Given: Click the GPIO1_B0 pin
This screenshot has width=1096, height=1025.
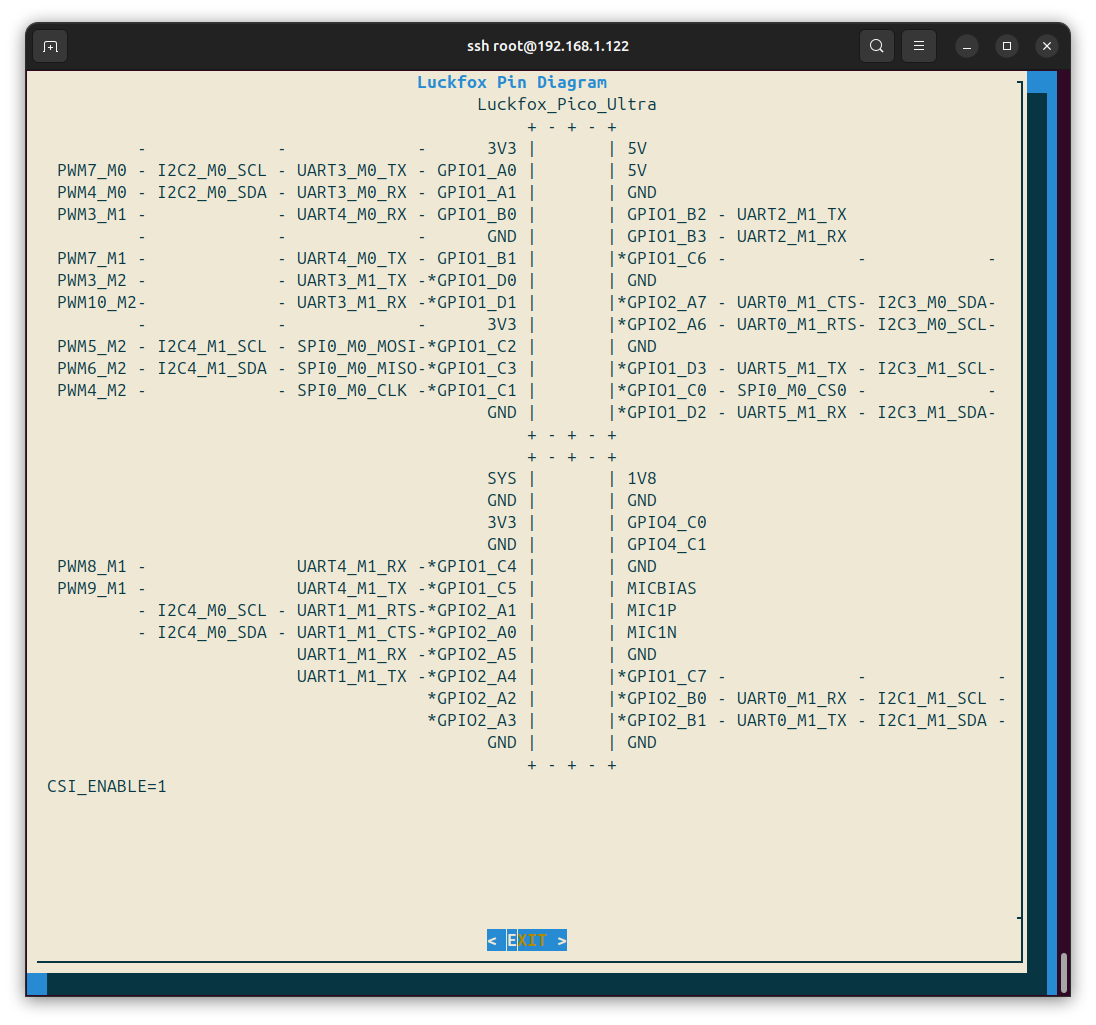Looking at the screenshot, I should 477,215.
